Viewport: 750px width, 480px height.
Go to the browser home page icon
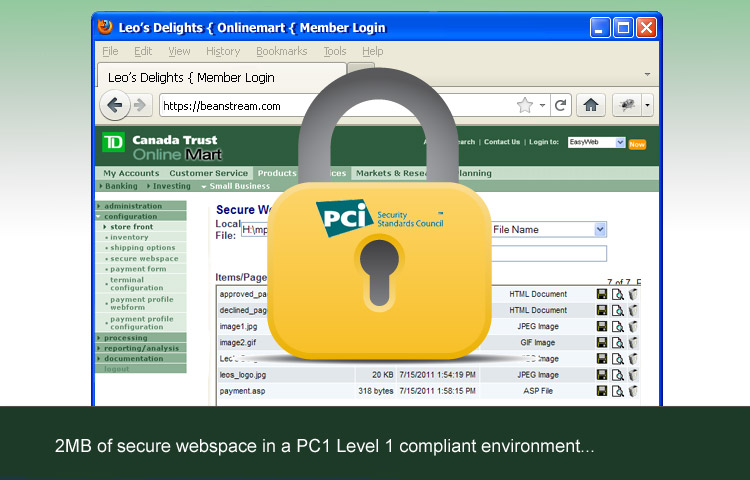click(x=591, y=105)
